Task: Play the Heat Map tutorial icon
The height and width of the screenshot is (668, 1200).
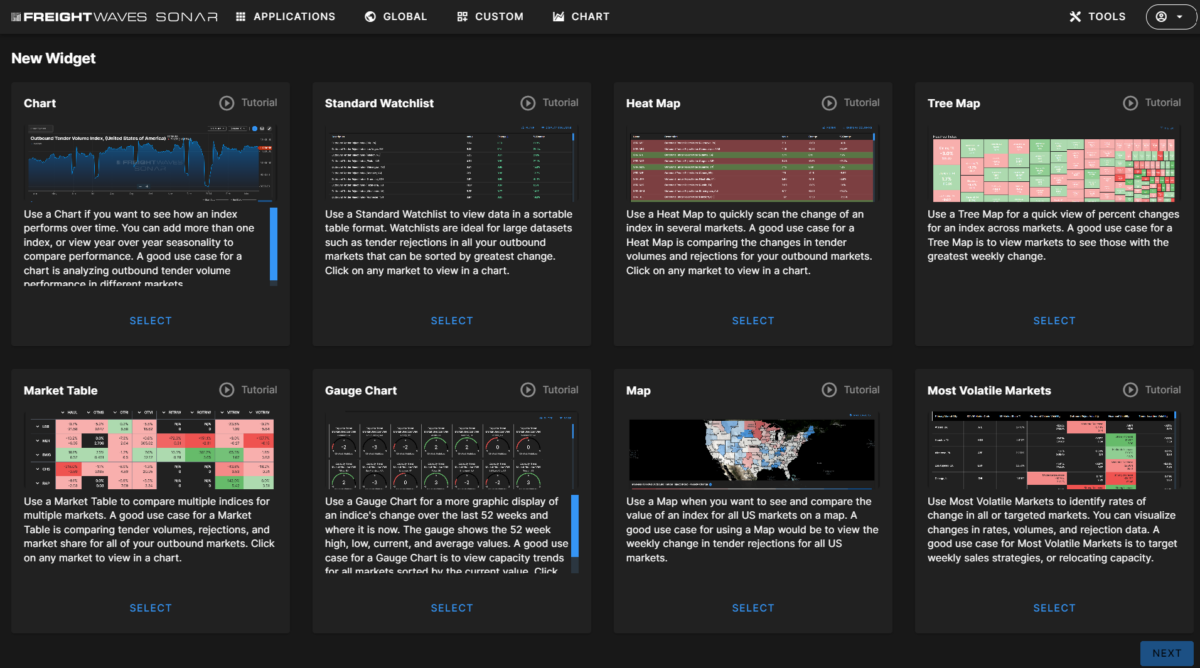Action: [829, 103]
